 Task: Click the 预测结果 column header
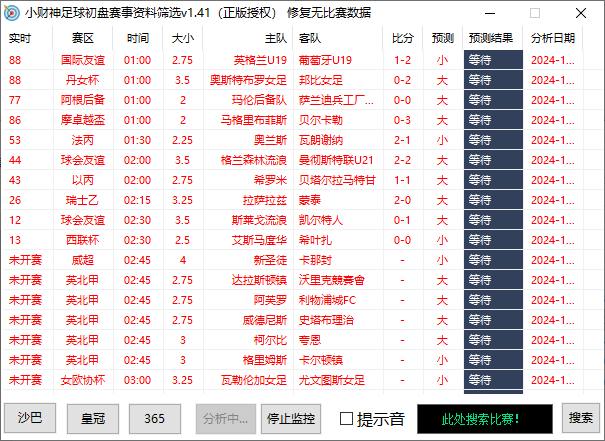pyautogui.click(x=491, y=38)
